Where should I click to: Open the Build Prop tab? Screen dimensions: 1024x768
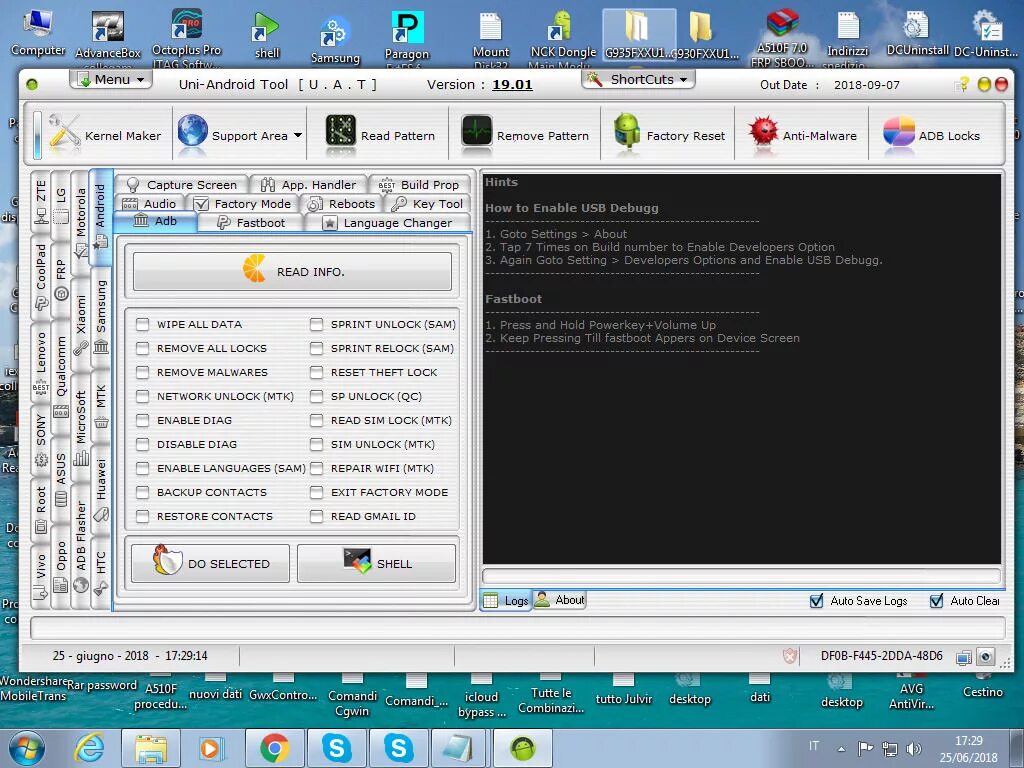point(419,185)
